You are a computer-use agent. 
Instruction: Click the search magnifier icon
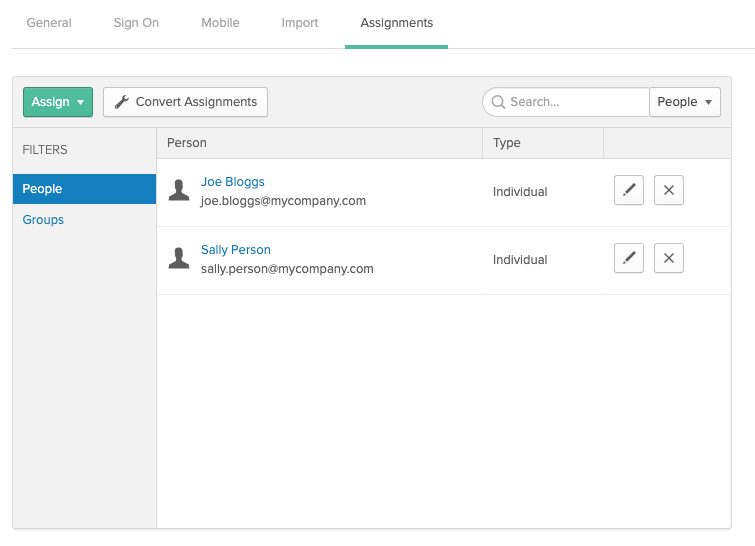click(x=498, y=102)
